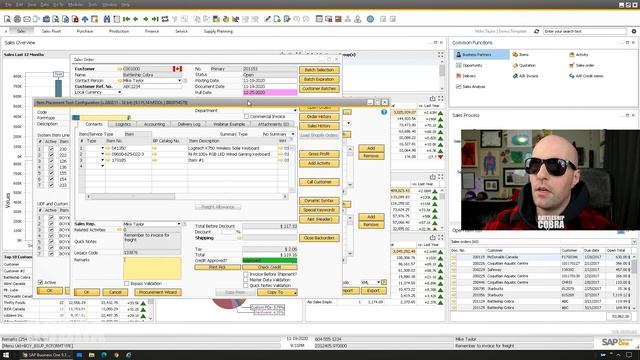Open Summary Type No Summary dropdown
The image size is (640, 360).
click(x=292, y=134)
